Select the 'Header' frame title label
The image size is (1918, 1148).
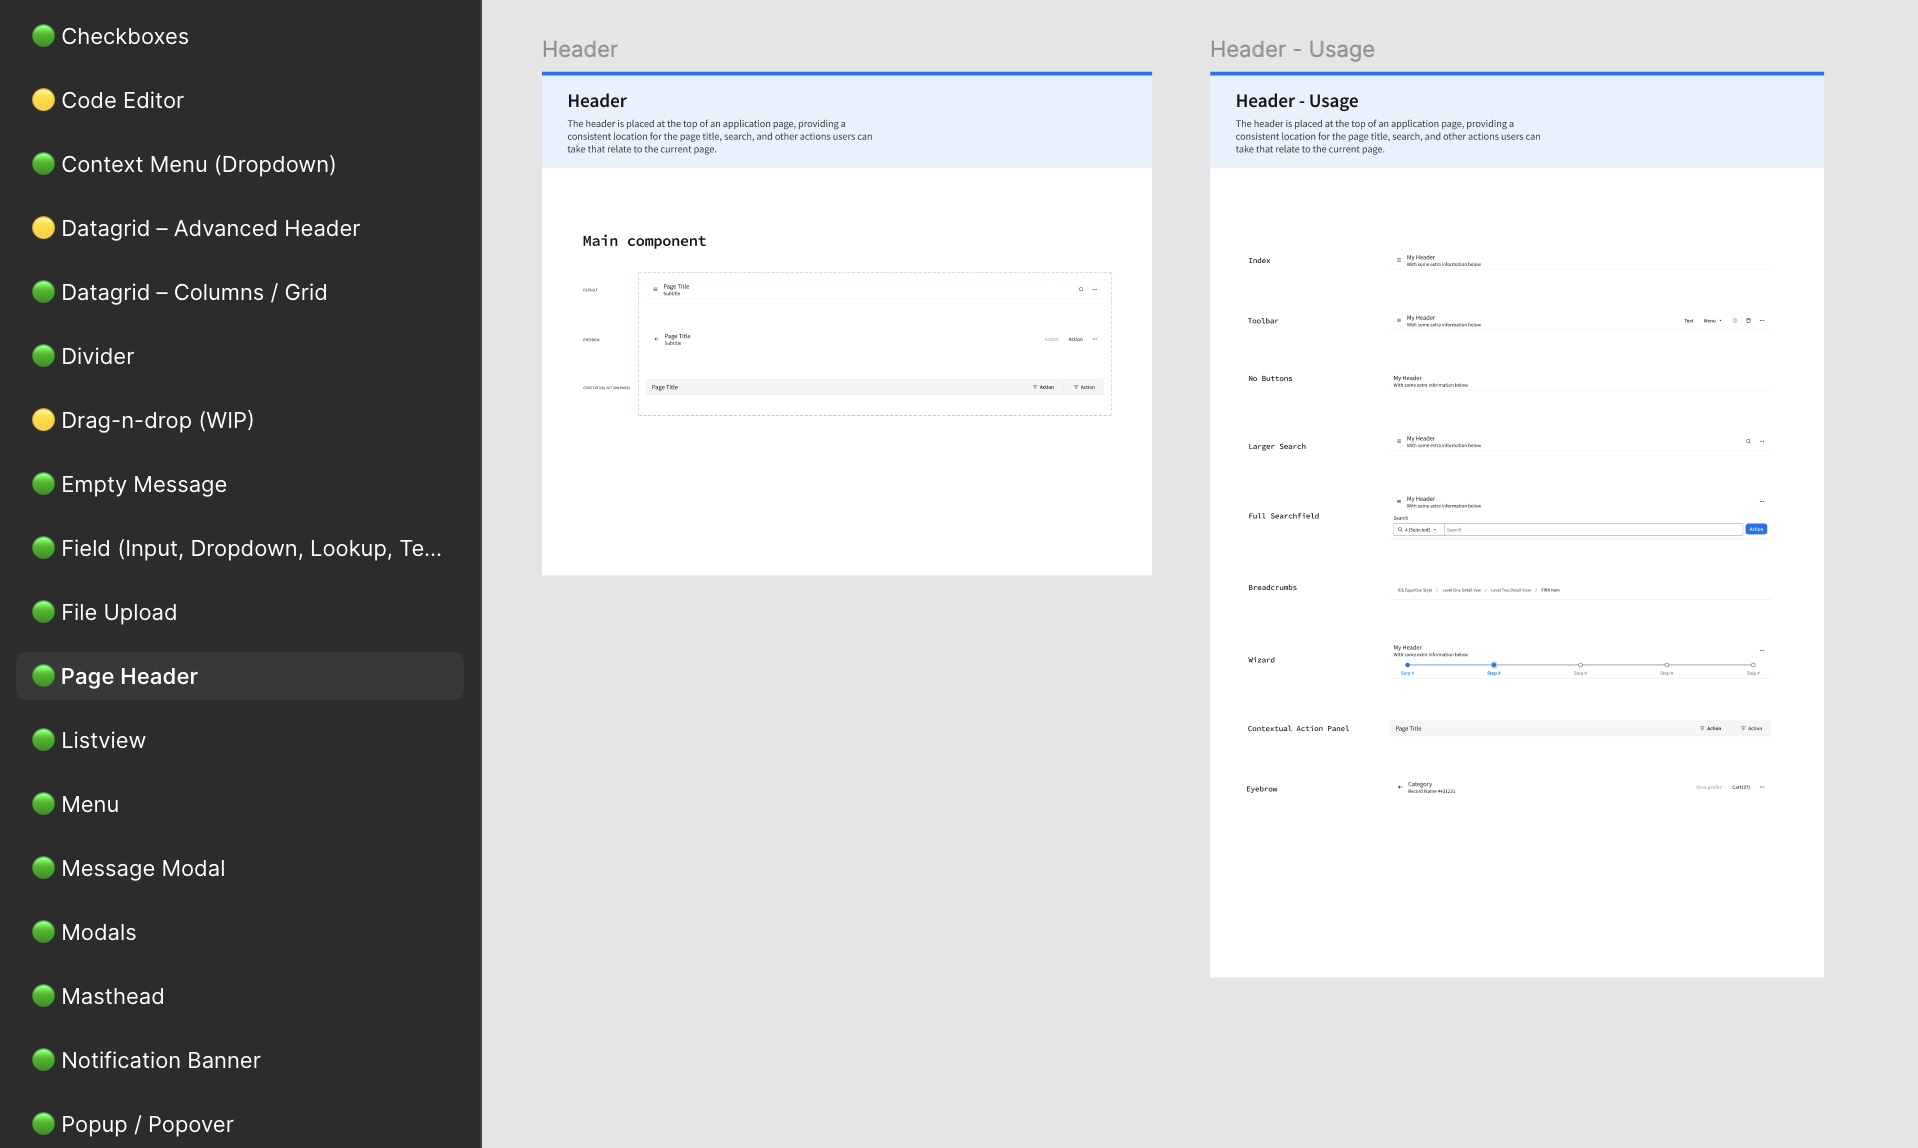click(x=580, y=49)
